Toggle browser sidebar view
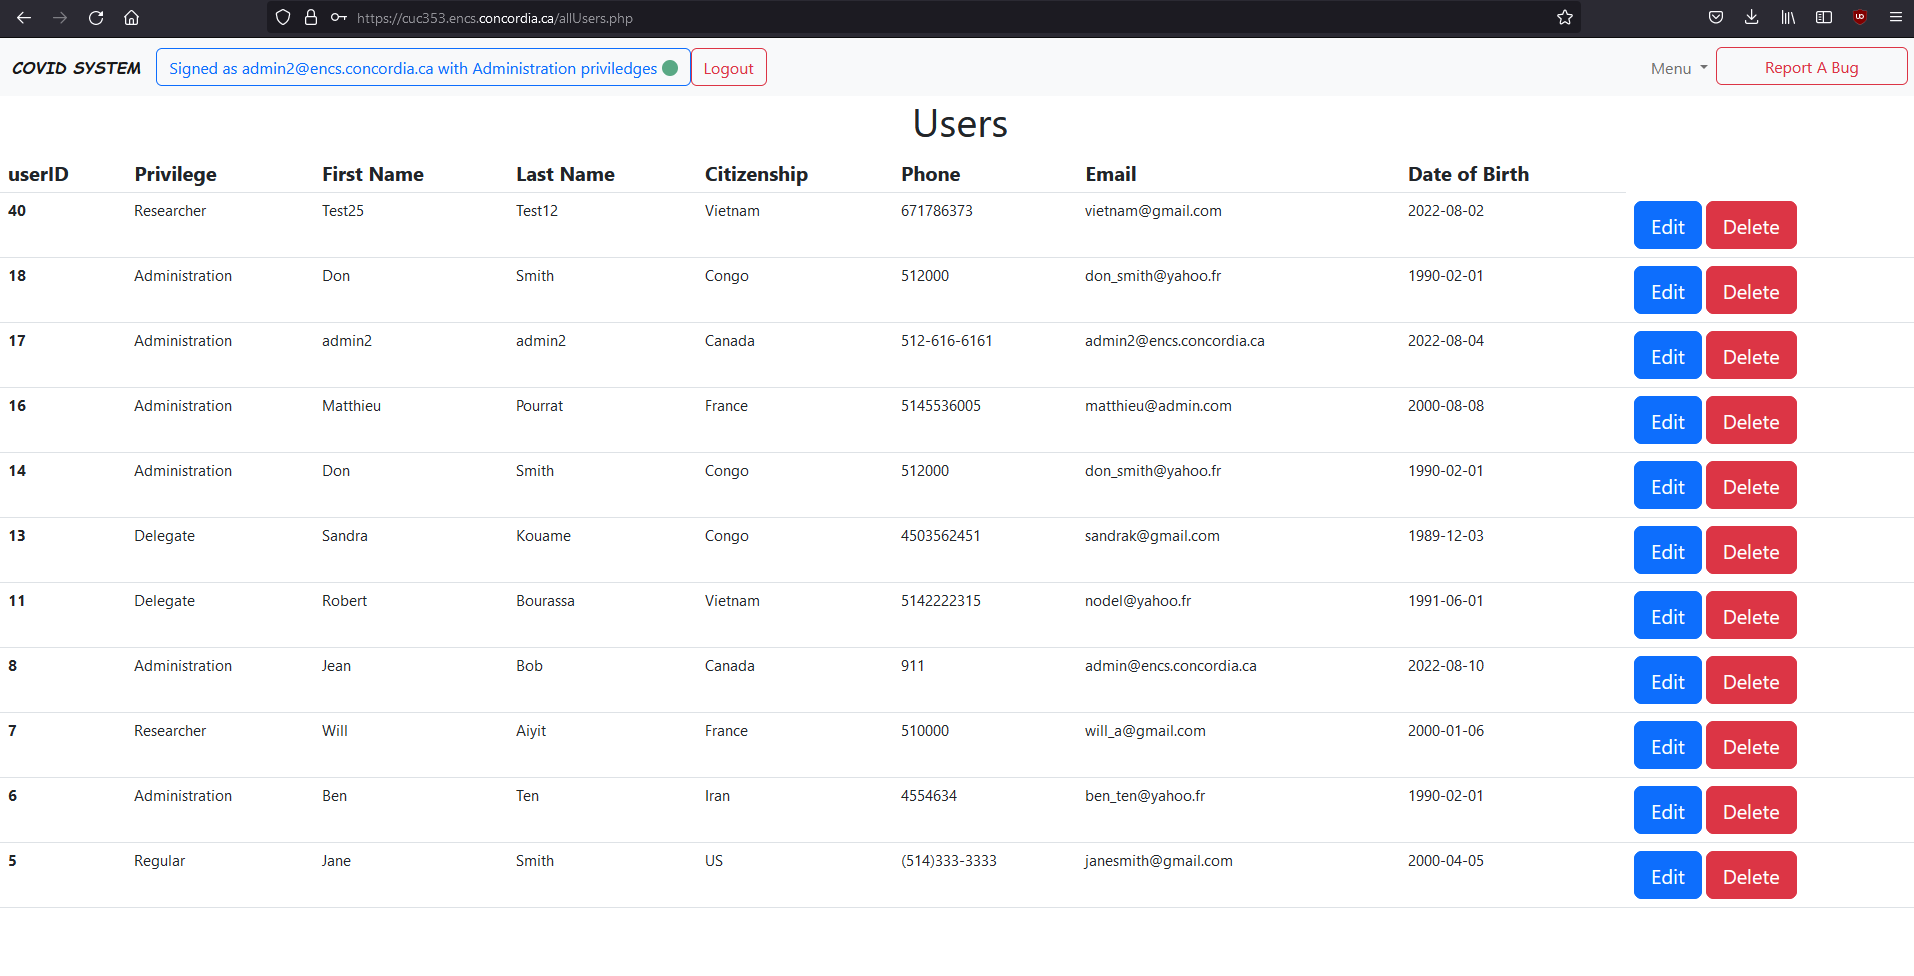This screenshot has height=976, width=1914. 1824,17
